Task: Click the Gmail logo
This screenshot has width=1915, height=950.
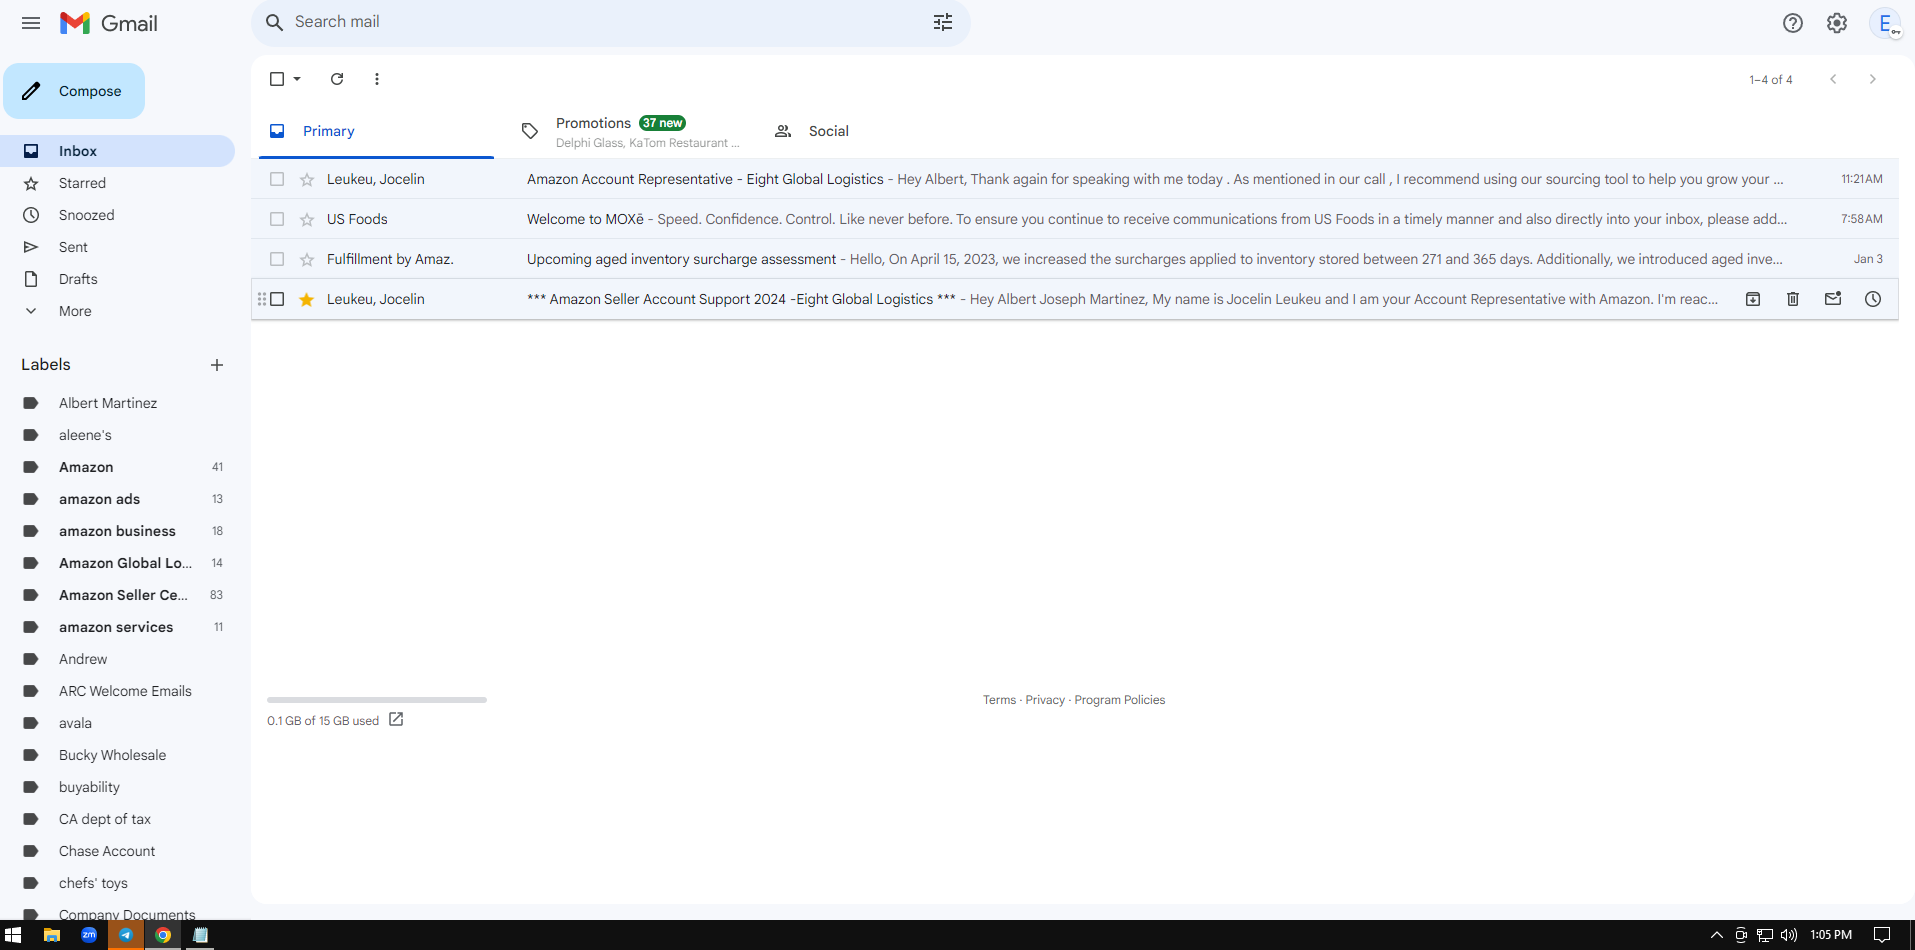Action: click(109, 23)
